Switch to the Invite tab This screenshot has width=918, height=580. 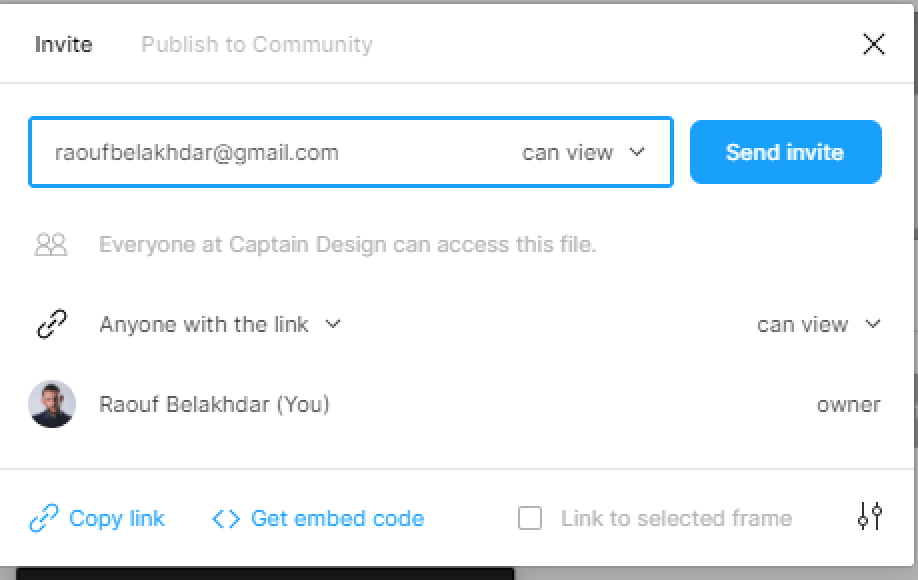[x=63, y=44]
